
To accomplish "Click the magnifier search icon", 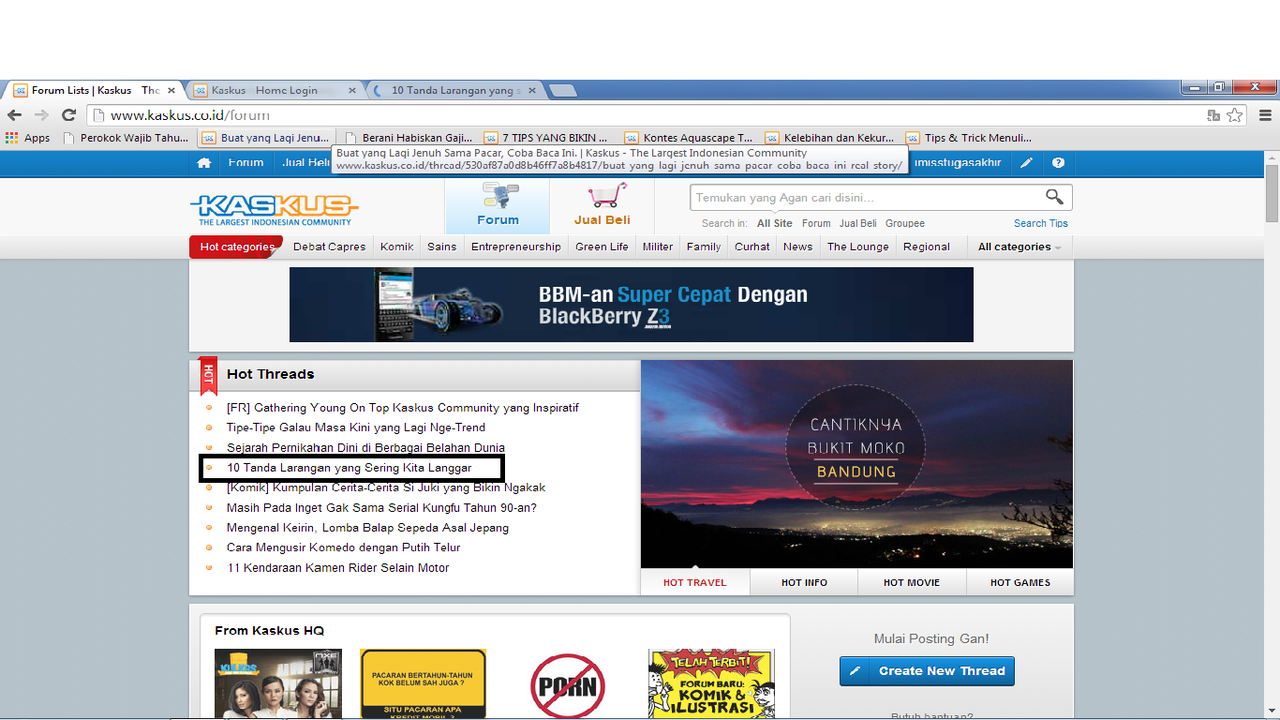I will point(1054,197).
